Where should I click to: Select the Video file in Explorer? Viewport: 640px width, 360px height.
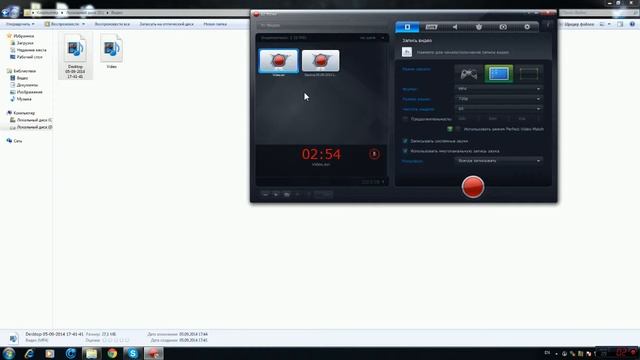[111, 51]
